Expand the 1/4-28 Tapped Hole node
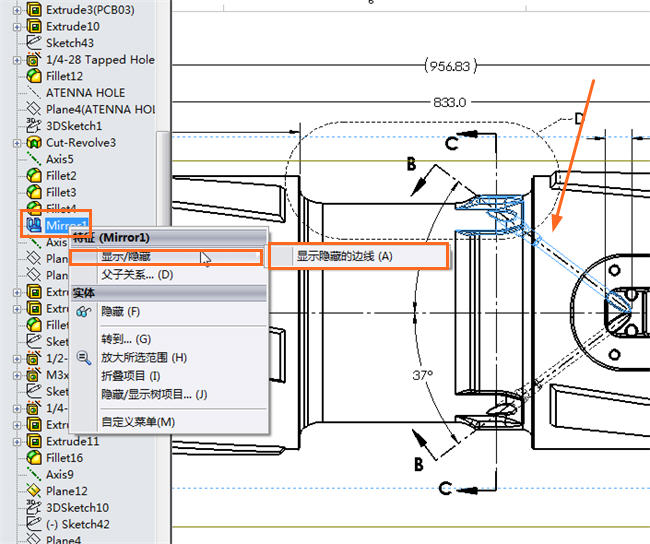The height and width of the screenshot is (544, 650). pos(17,60)
